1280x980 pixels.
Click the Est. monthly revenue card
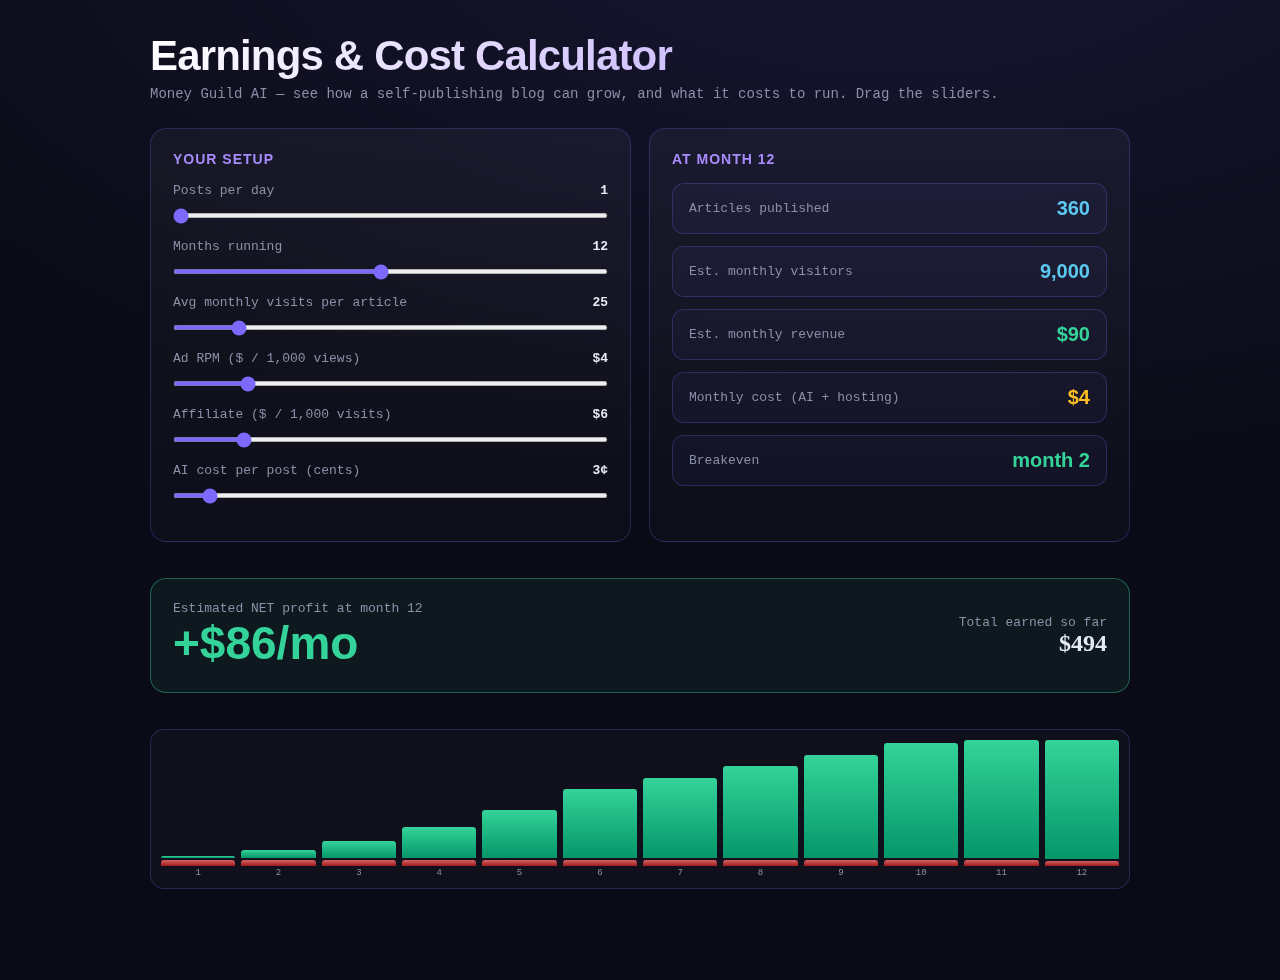pyautogui.click(x=889, y=334)
